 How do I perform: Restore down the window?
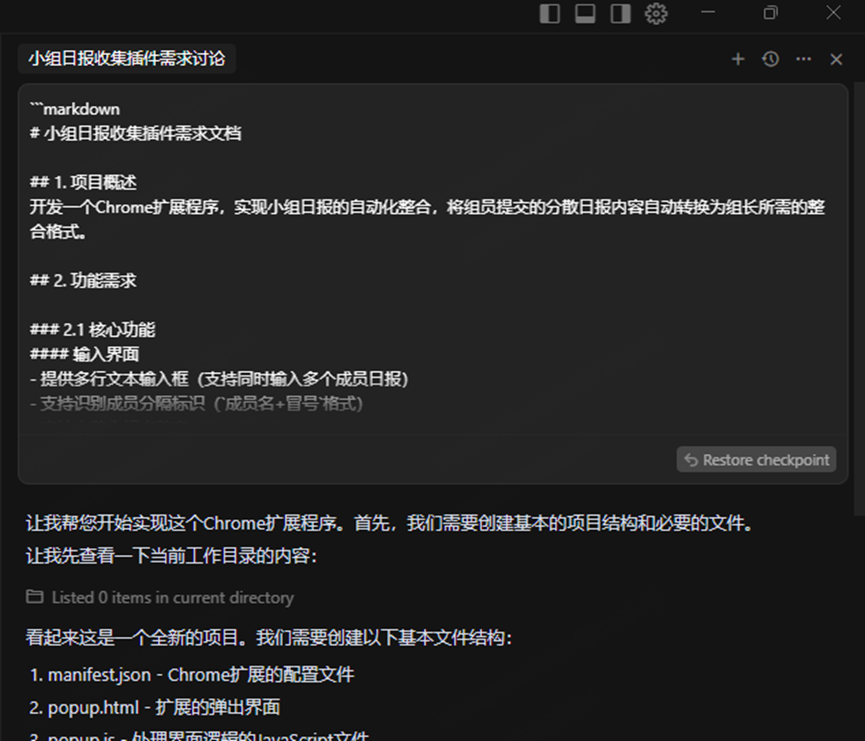coord(770,12)
